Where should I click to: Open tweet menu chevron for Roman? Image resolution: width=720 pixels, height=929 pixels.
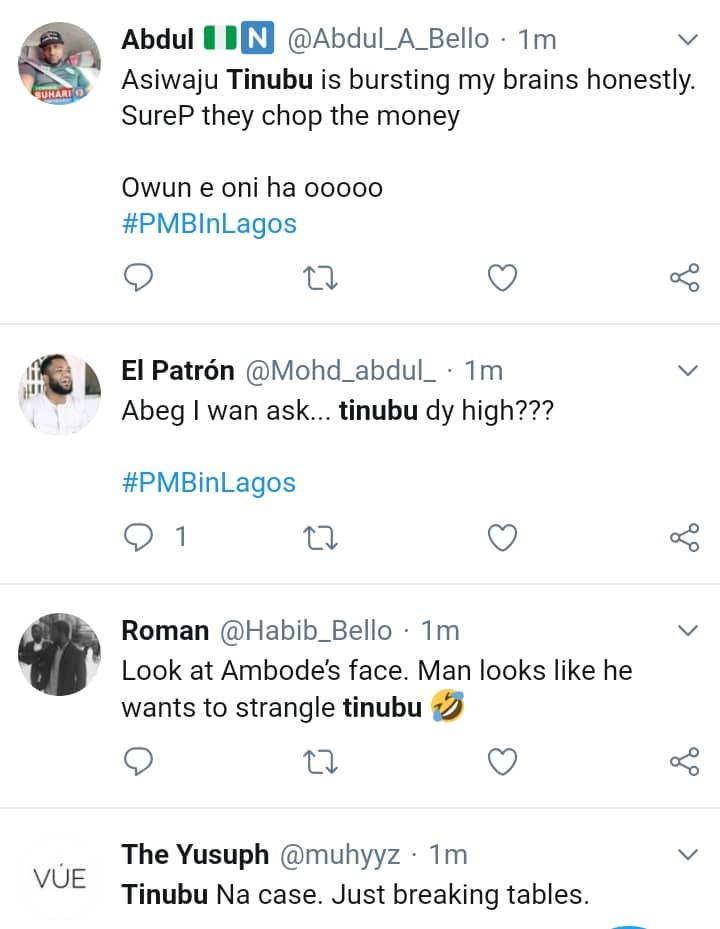pos(688,630)
